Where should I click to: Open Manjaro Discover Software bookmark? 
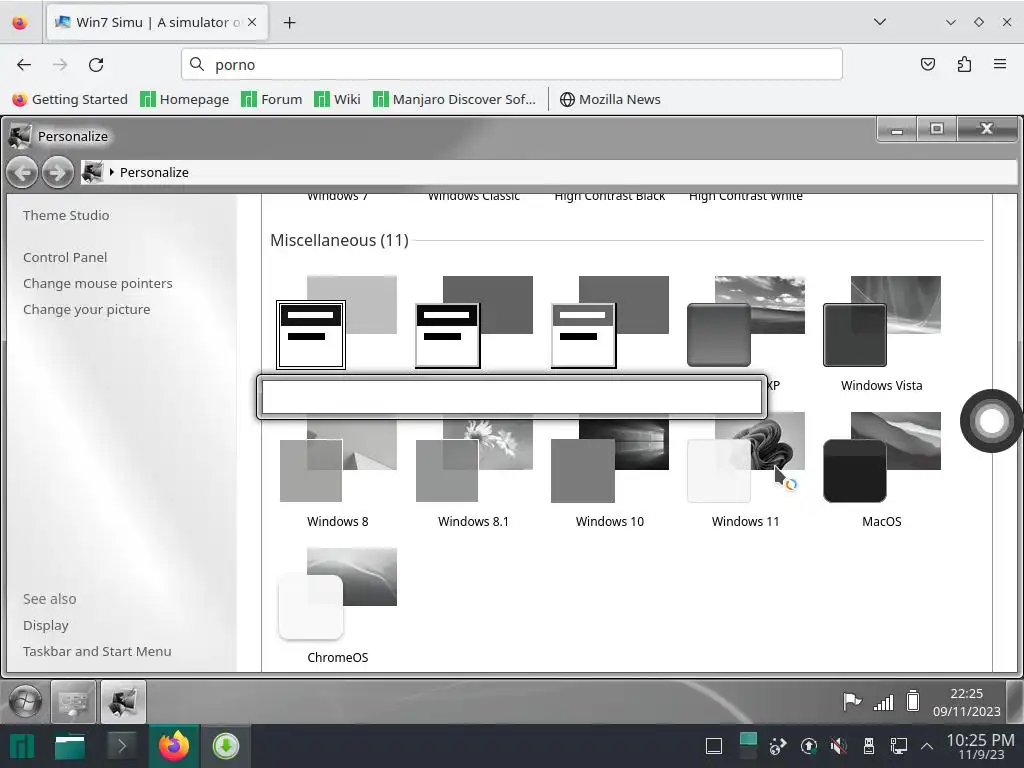(454, 99)
